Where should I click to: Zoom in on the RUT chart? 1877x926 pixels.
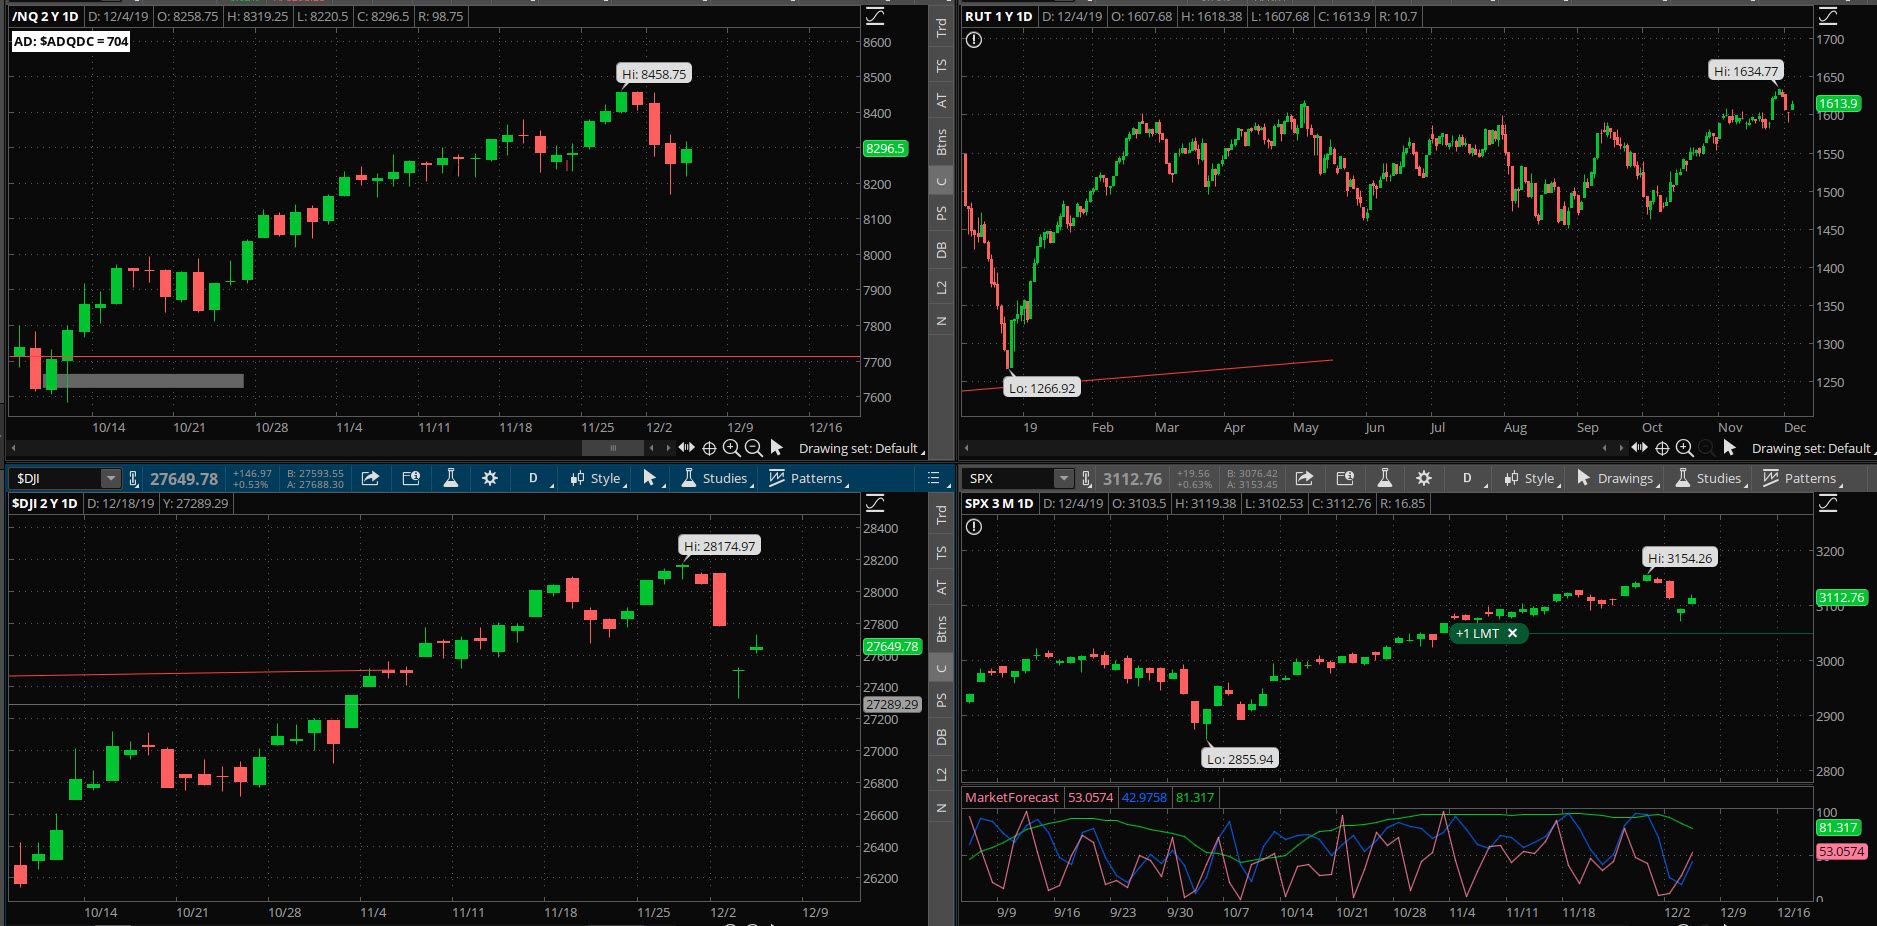click(1684, 448)
